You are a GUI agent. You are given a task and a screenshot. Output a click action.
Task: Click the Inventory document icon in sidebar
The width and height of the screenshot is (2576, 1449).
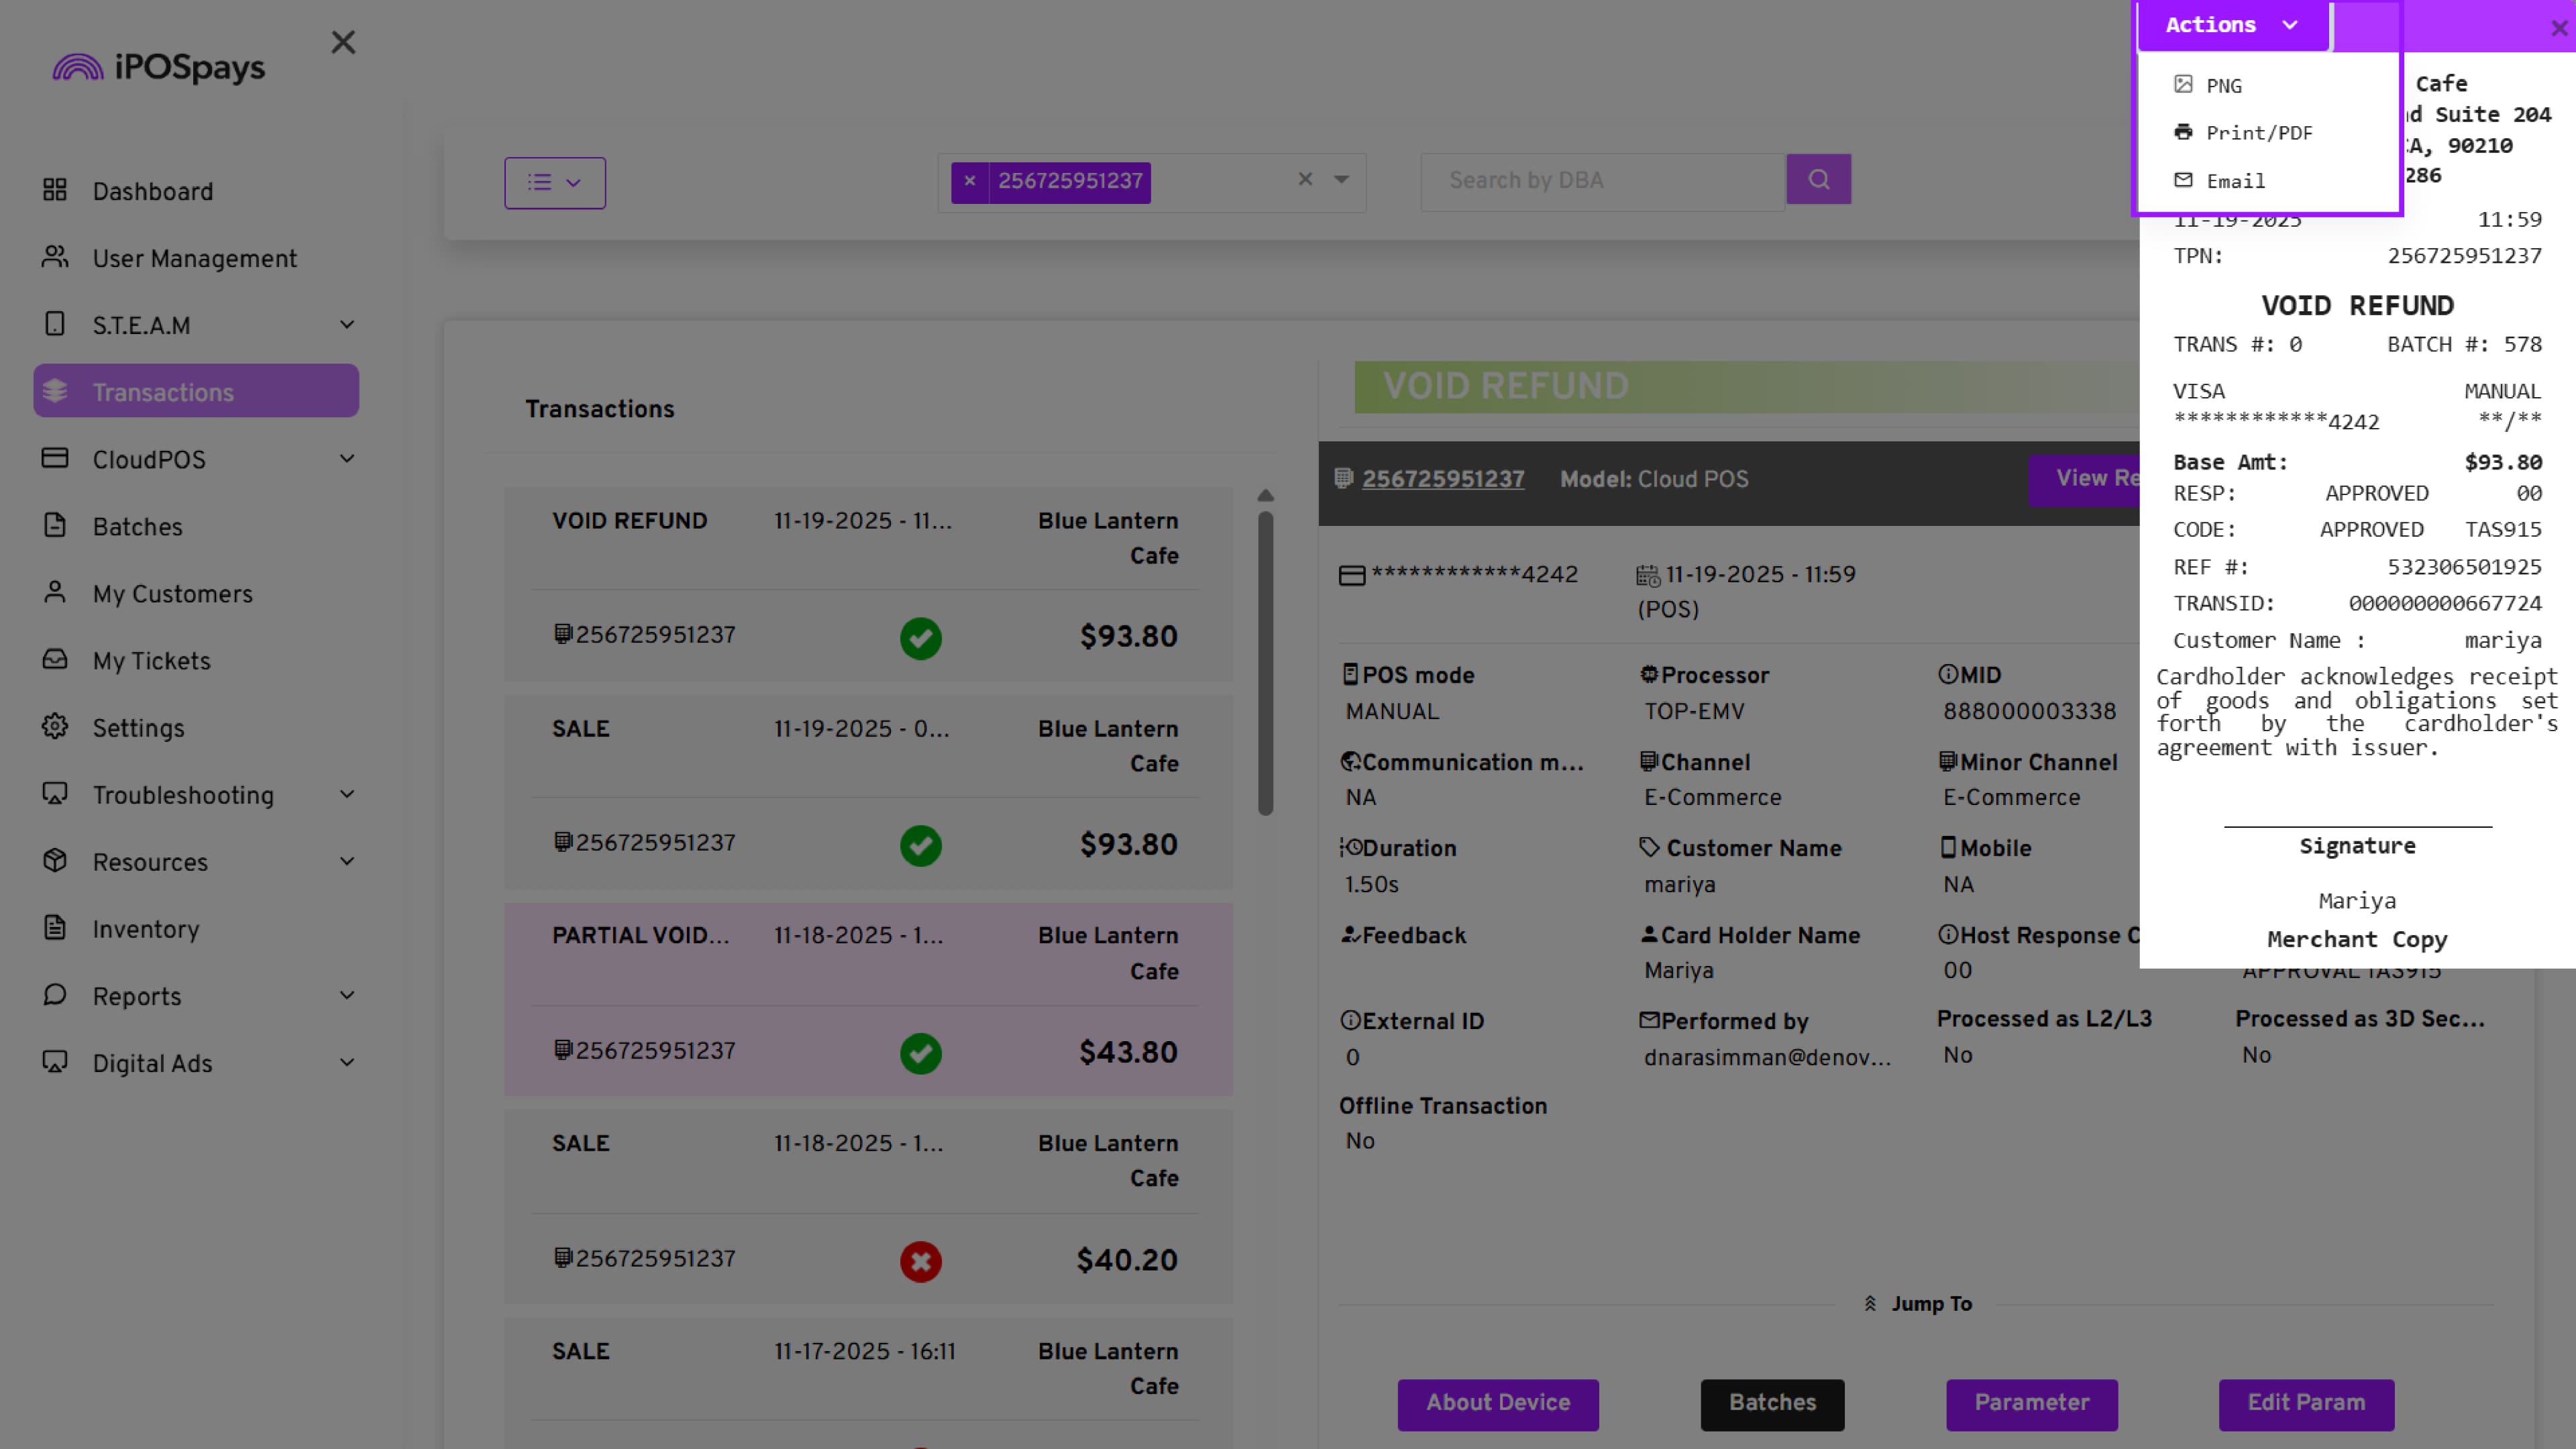click(x=55, y=928)
